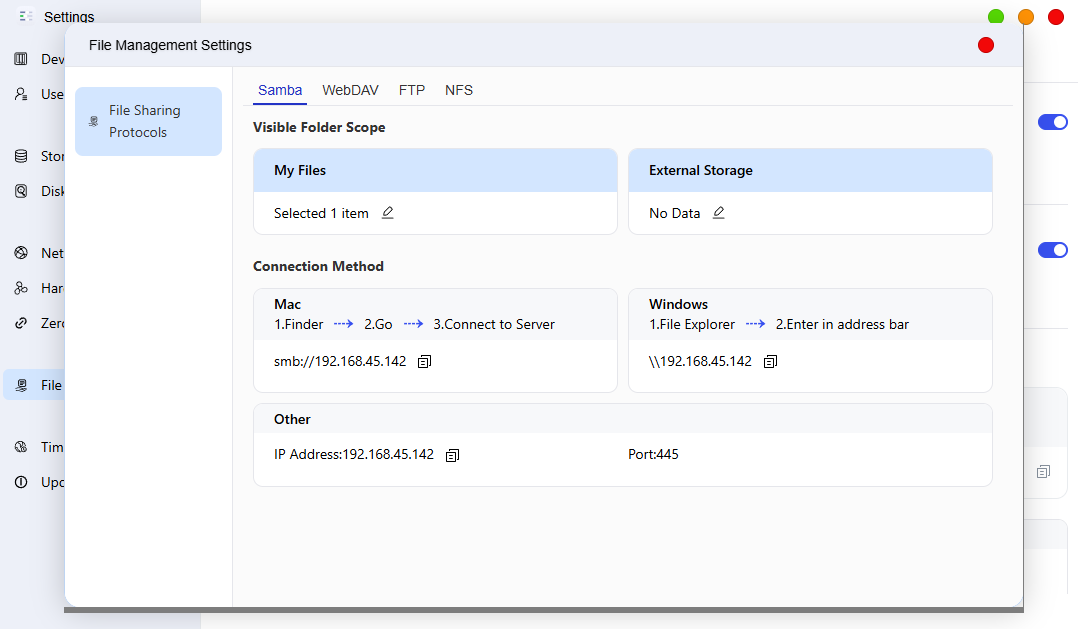Click the copy icon in background panel
This screenshot has width=1089, height=629.
pos(1043,472)
